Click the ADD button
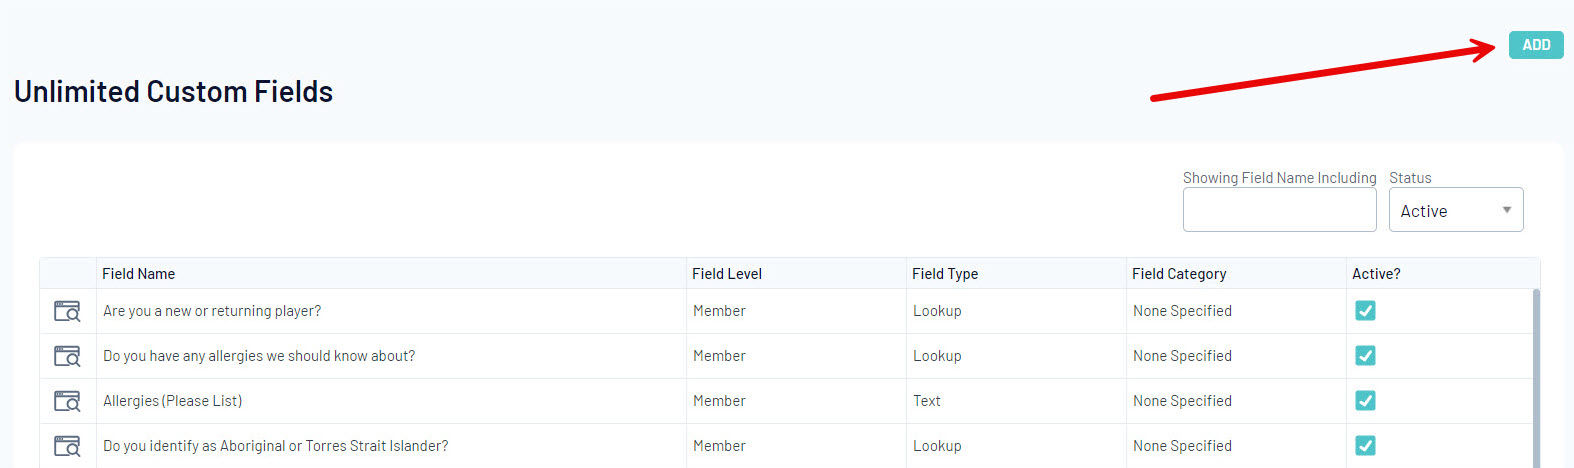Screen dimensions: 1574x468 pos(1536,45)
